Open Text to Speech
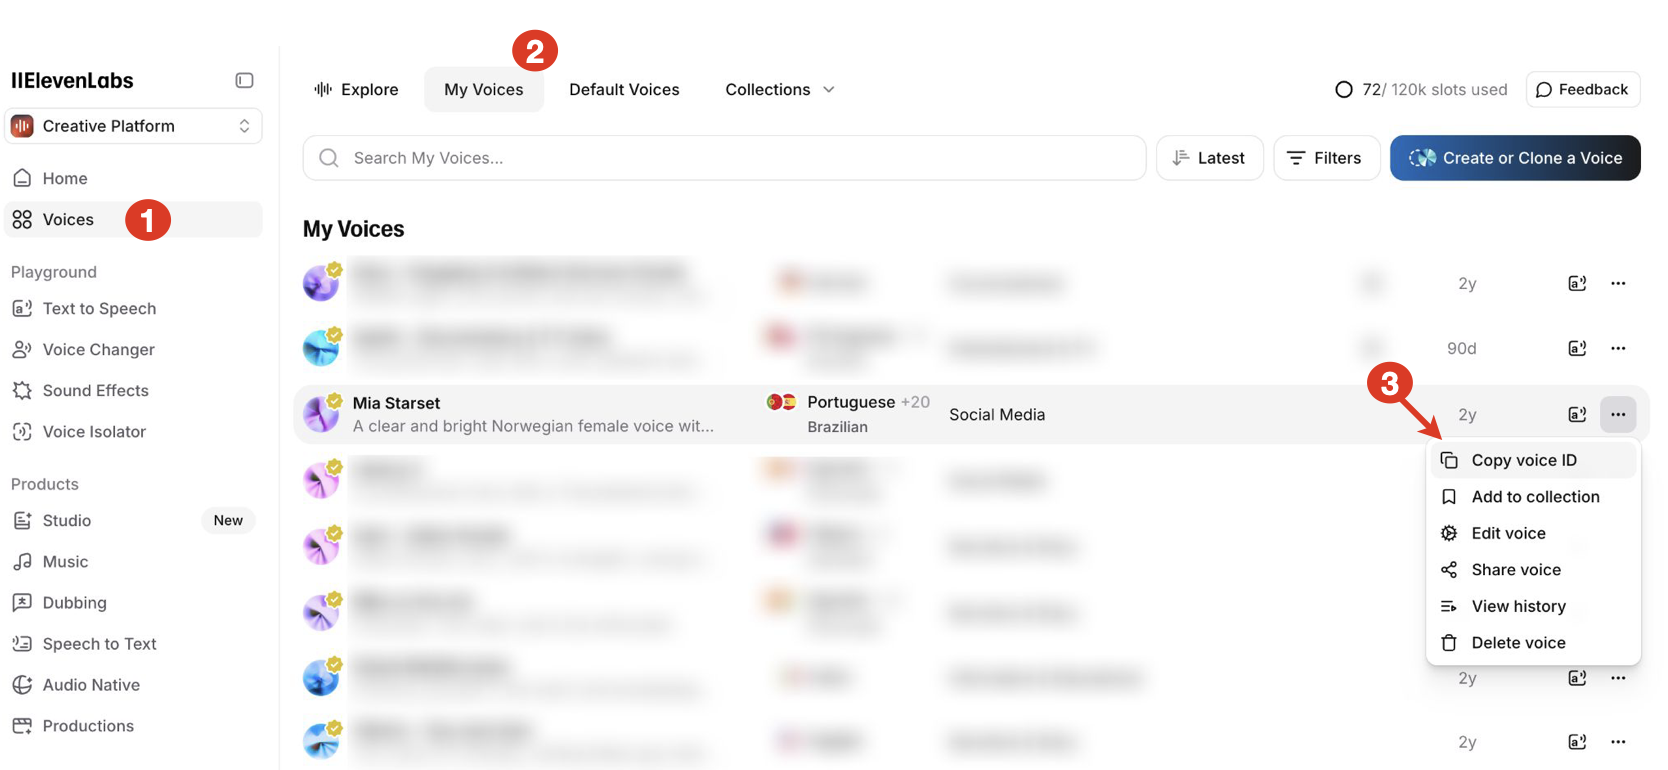 point(133,308)
